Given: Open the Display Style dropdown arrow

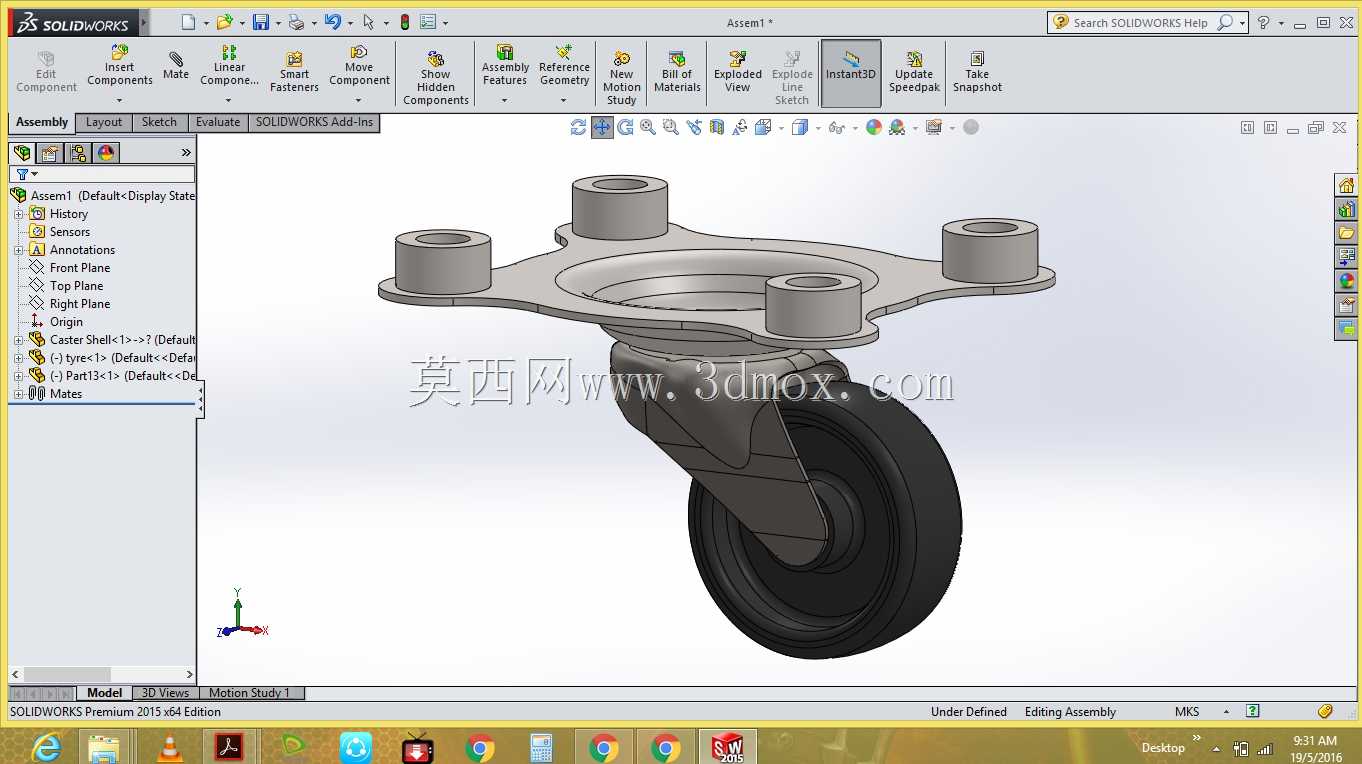Looking at the screenshot, I should tap(818, 128).
